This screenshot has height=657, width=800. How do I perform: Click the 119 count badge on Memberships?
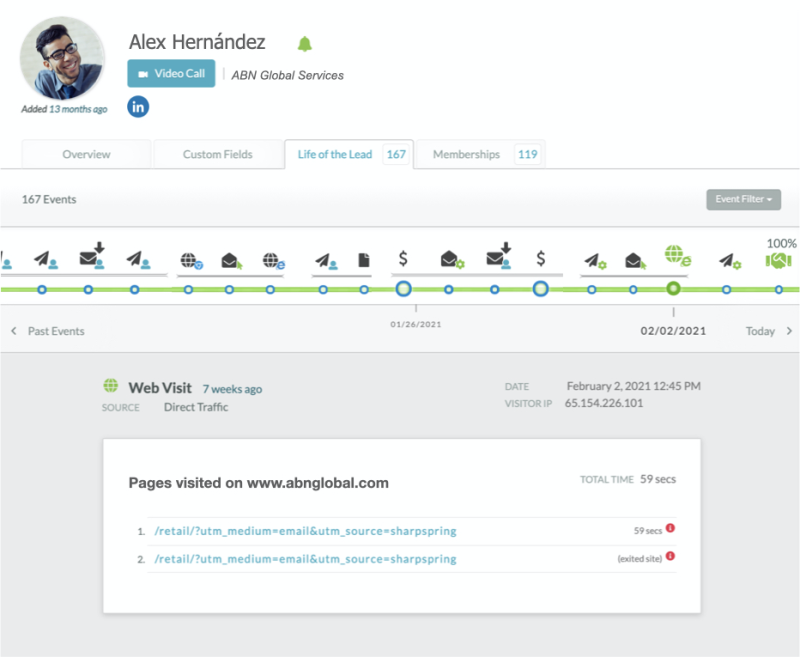(528, 154)
